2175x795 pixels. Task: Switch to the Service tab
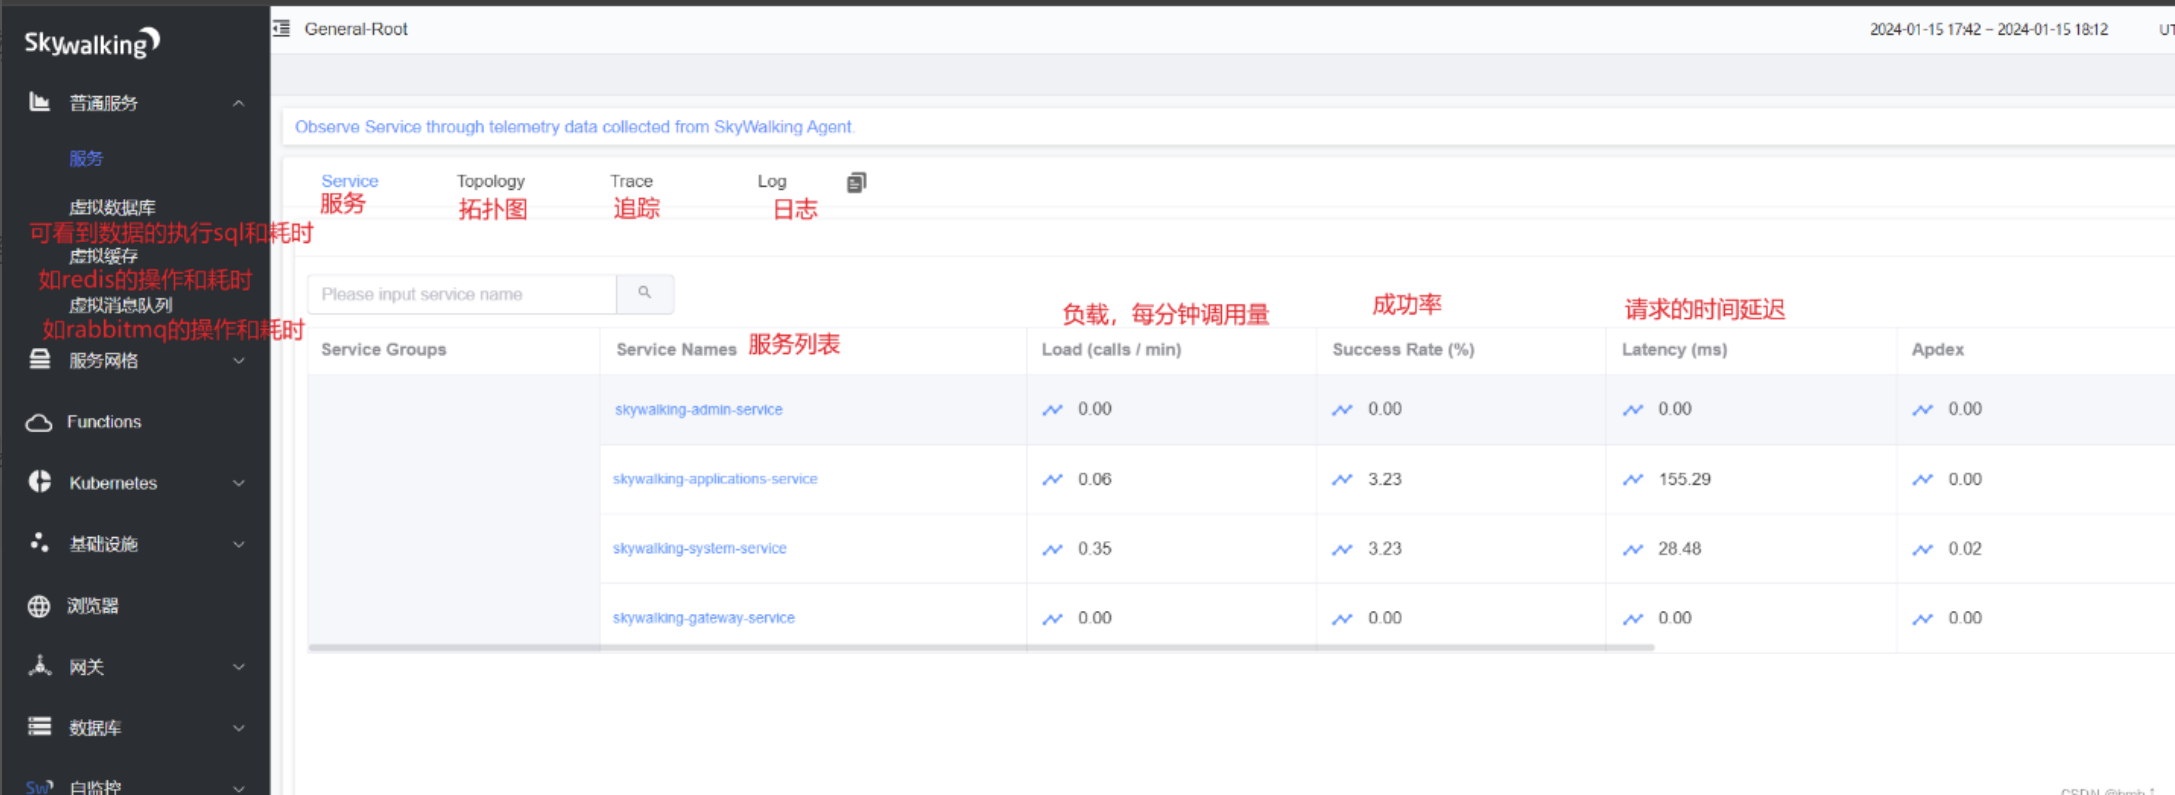pyautogui.click(x=350, y=181)
